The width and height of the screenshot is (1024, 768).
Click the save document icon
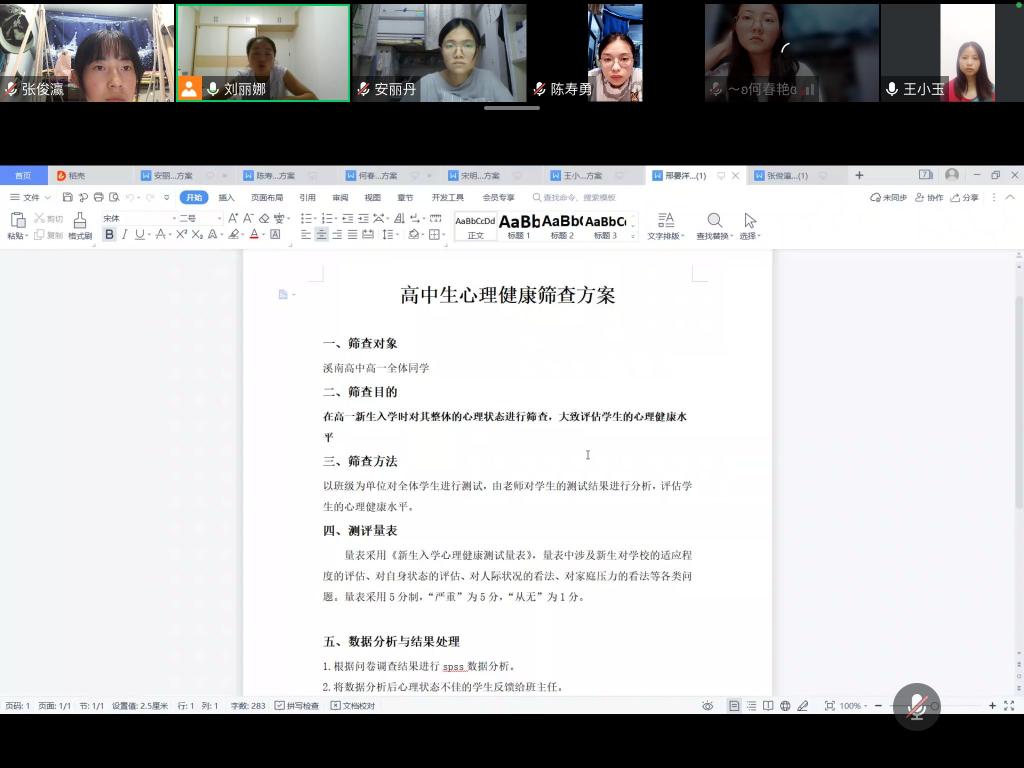pos(67,198)
